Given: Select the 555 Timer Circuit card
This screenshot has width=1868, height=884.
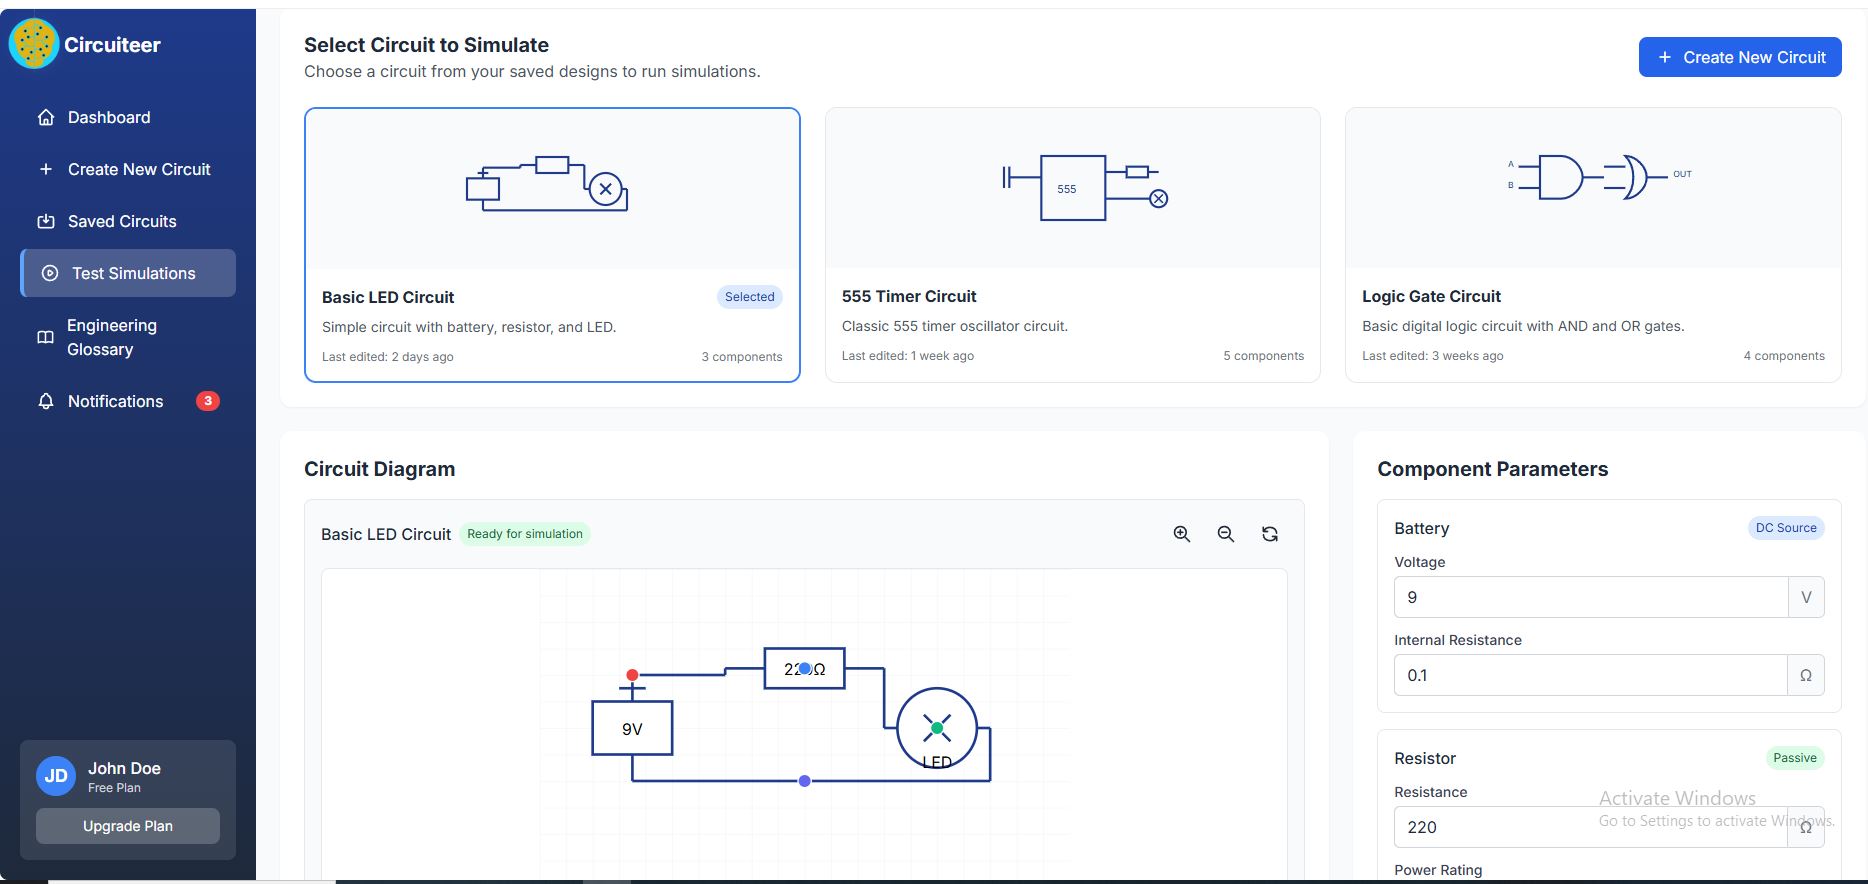Looking at the screenshot, I should [1072, 245].
